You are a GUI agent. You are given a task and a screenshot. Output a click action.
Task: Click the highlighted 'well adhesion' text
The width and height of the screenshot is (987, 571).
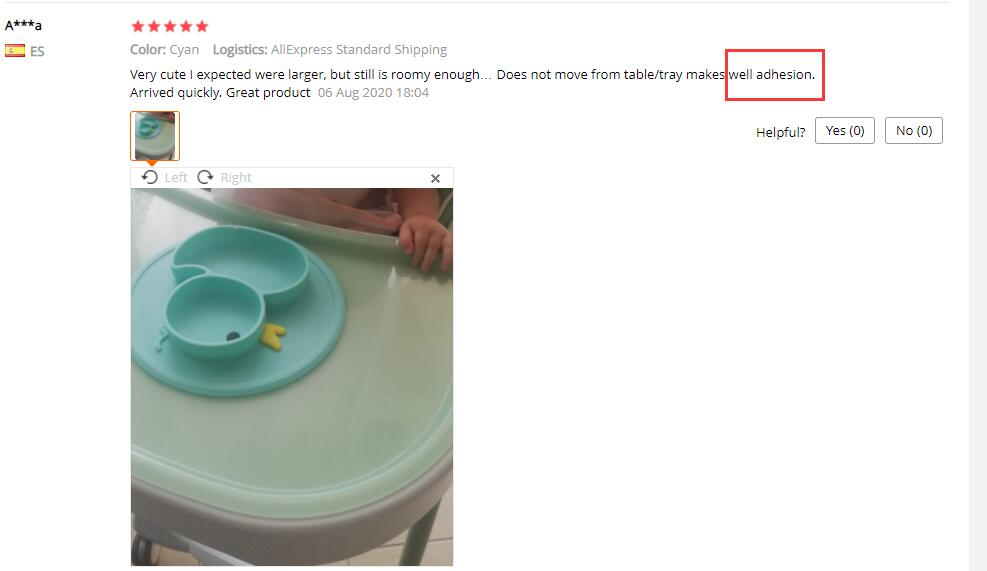tap(772, 74)
